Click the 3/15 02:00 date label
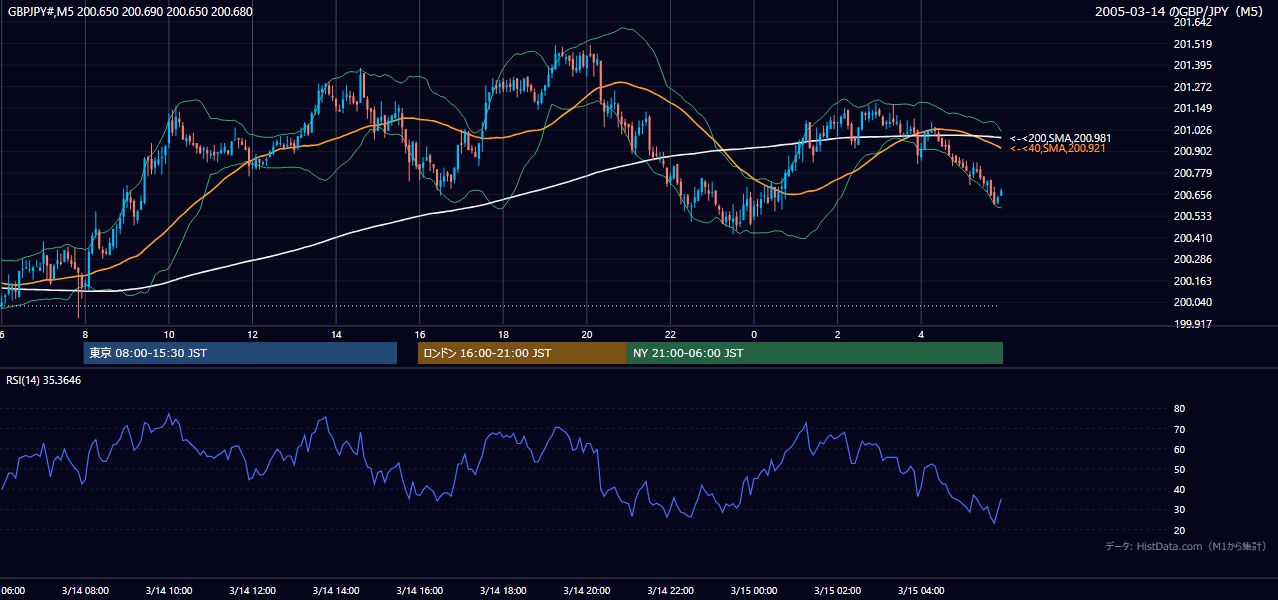 837,591
